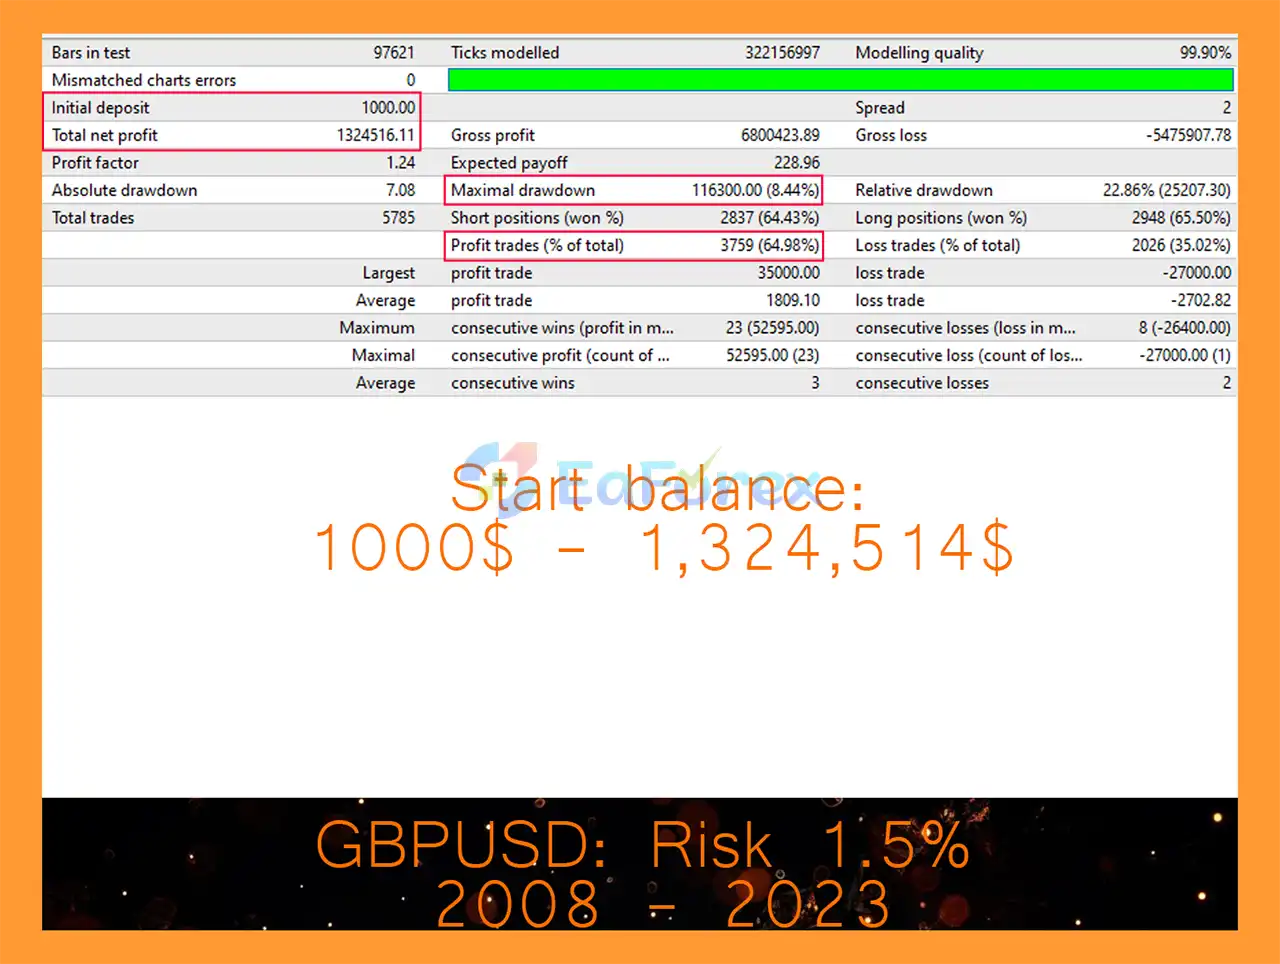The height and width of the screenshot is (964, 1280).
Task: Click the Modelling quality 99.90% value
Action: pyautogui.click(x=1205, y=53)
